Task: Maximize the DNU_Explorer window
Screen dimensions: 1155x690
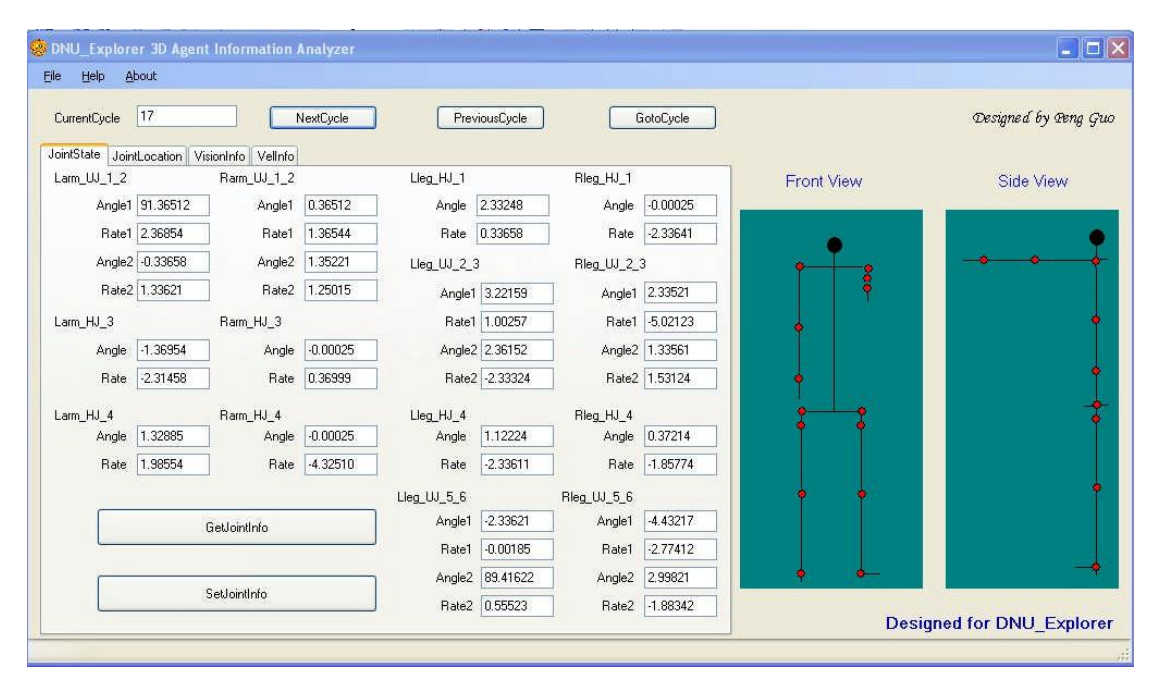Action: pos(1093,49)
